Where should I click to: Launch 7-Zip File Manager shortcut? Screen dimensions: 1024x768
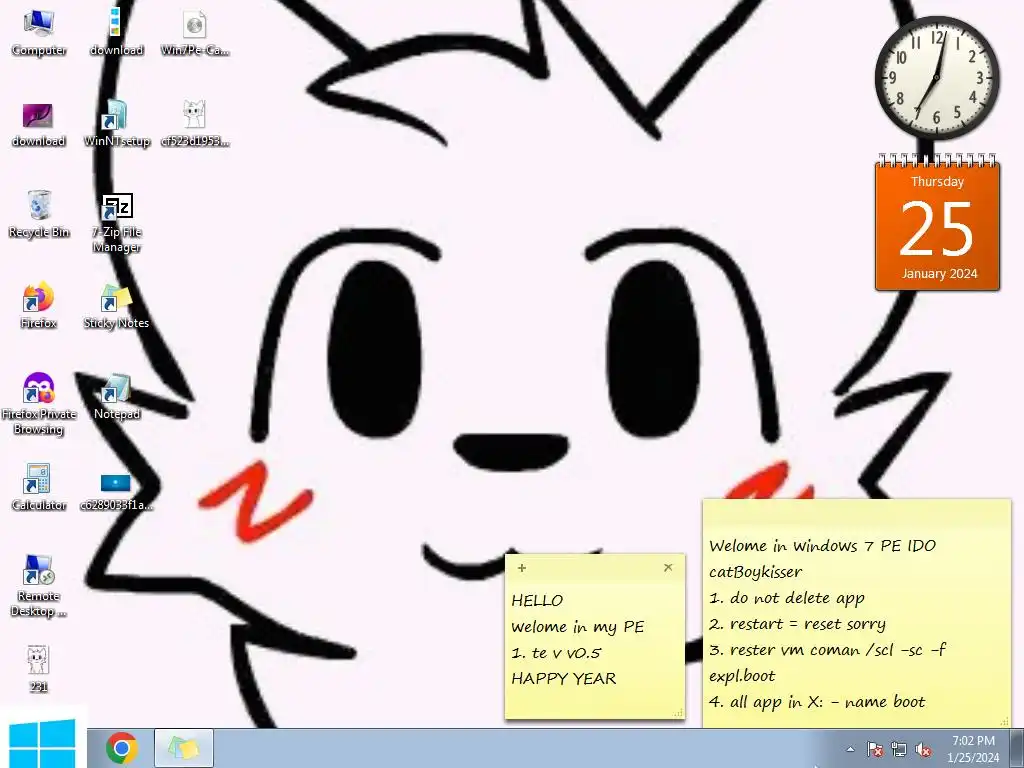(116, 223)
